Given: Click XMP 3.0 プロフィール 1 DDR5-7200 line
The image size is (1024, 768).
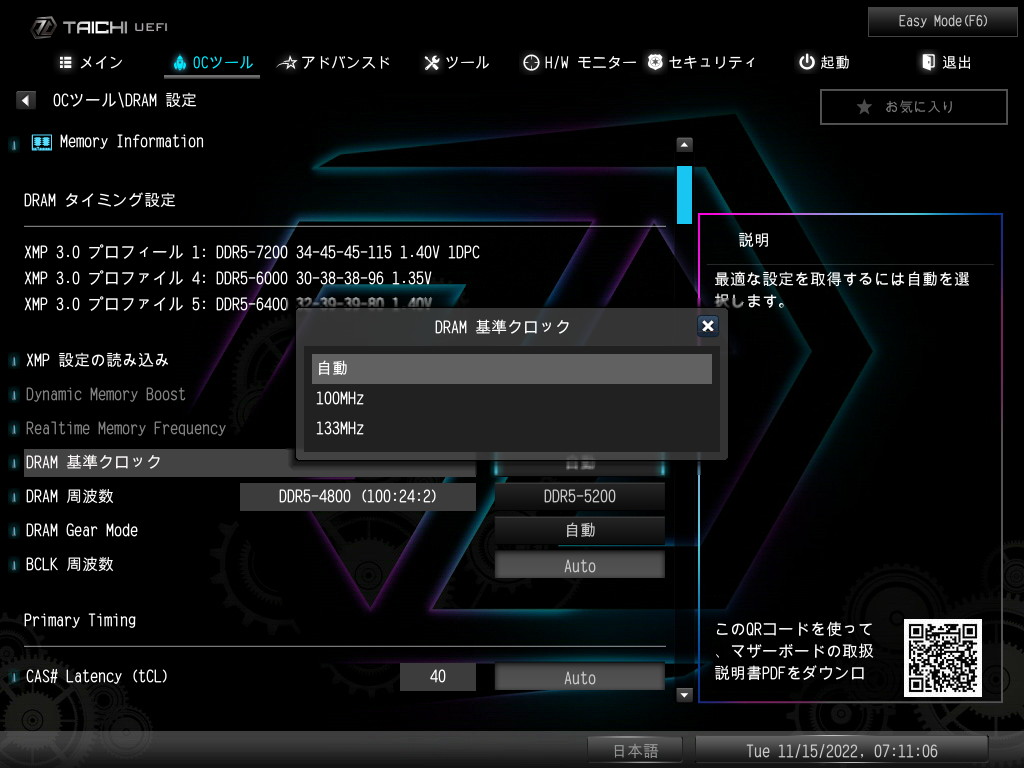Looking at the screenshot, I should pos(252,252).
